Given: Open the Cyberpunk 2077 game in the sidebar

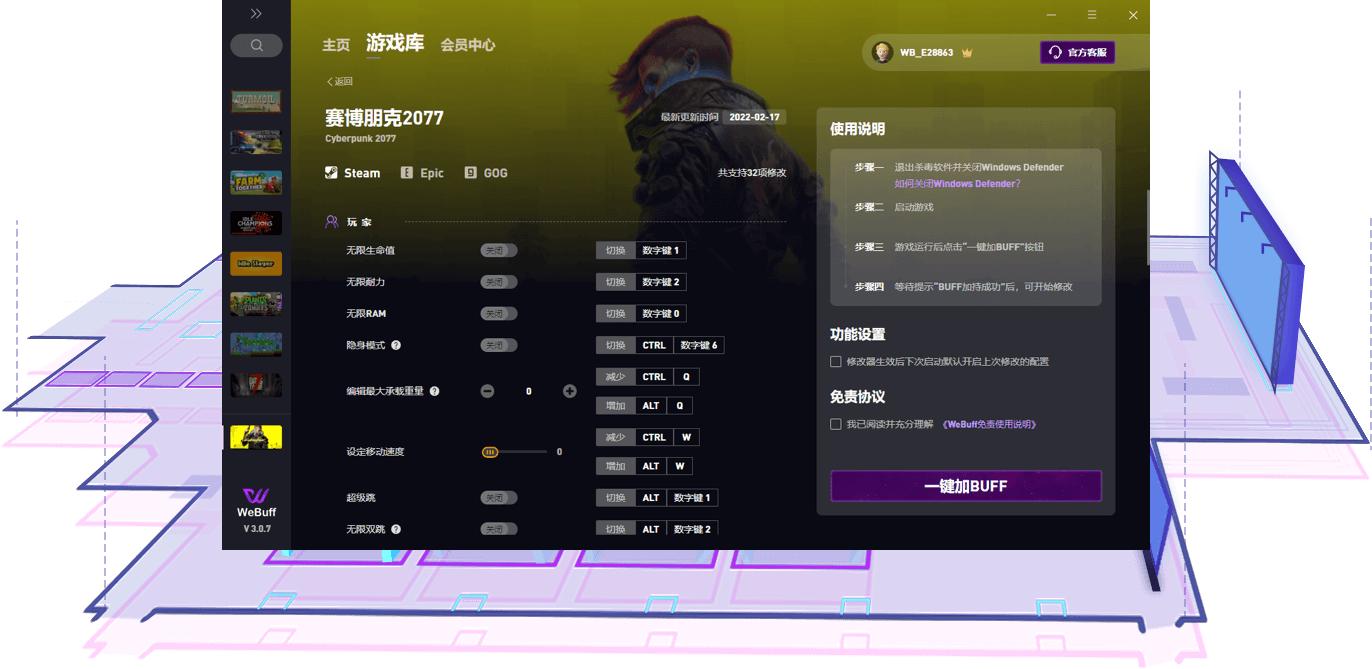Looking at the screenshot, I should pos(256,436).
